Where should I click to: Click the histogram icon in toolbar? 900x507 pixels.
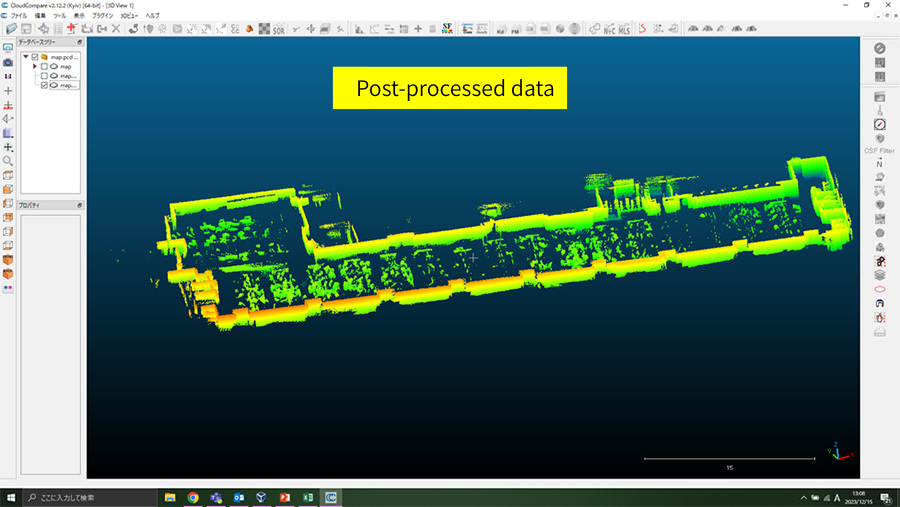coord(359,29)
